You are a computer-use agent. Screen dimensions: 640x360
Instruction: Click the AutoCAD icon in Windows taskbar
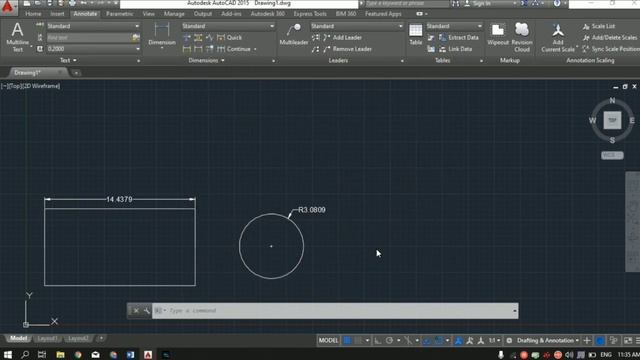tap(148, 355)
